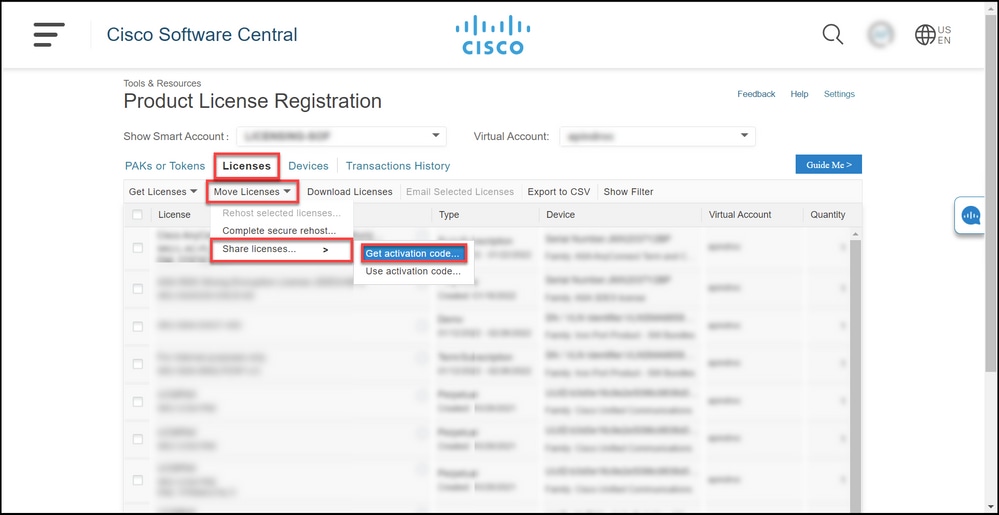Sort by the Device column header

coord(561,215)
